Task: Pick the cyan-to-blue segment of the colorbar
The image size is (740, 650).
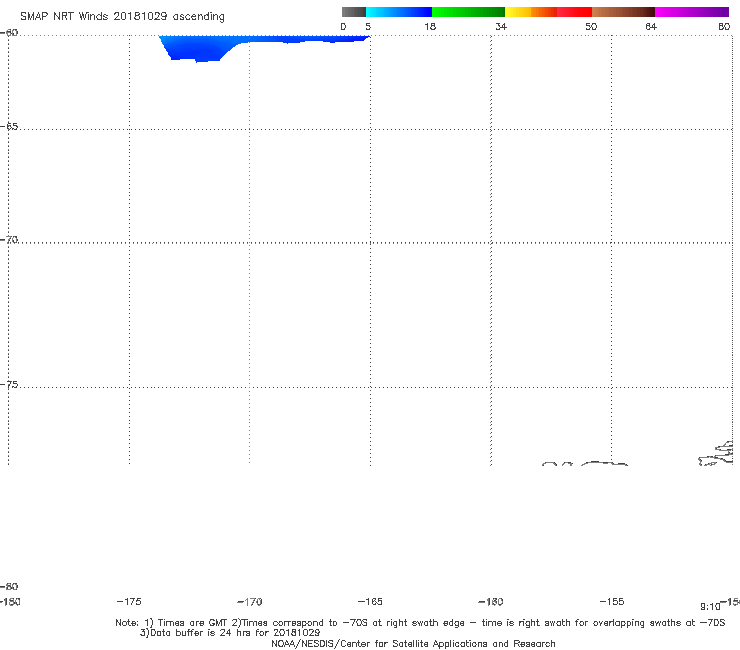Action: (x=399, y=12)
